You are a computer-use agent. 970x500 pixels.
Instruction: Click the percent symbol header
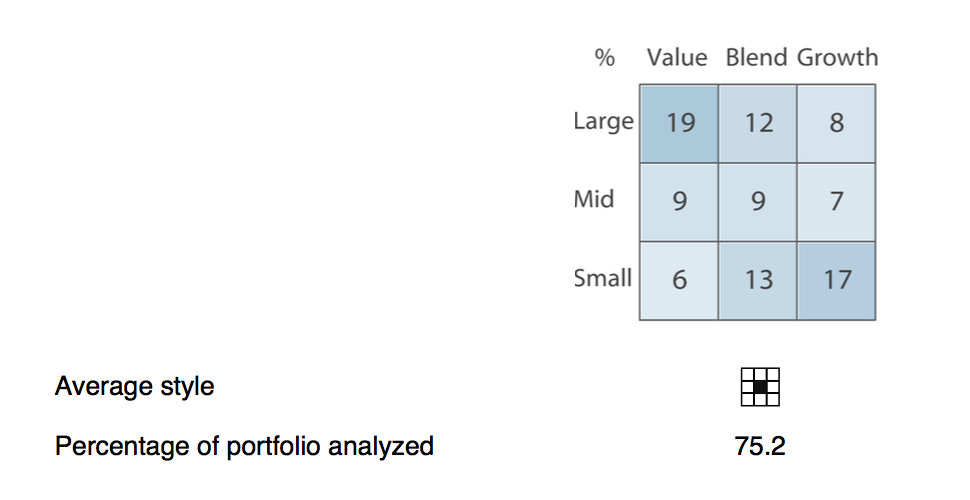click(x=604, y=58)
